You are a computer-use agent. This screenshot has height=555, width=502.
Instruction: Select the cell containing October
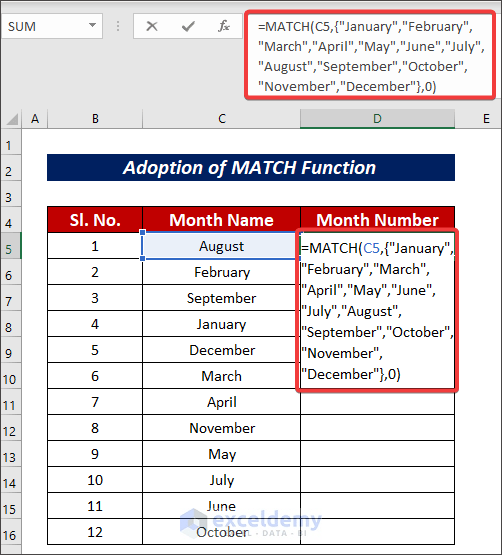pyautogui.click(x=222, y=532)
